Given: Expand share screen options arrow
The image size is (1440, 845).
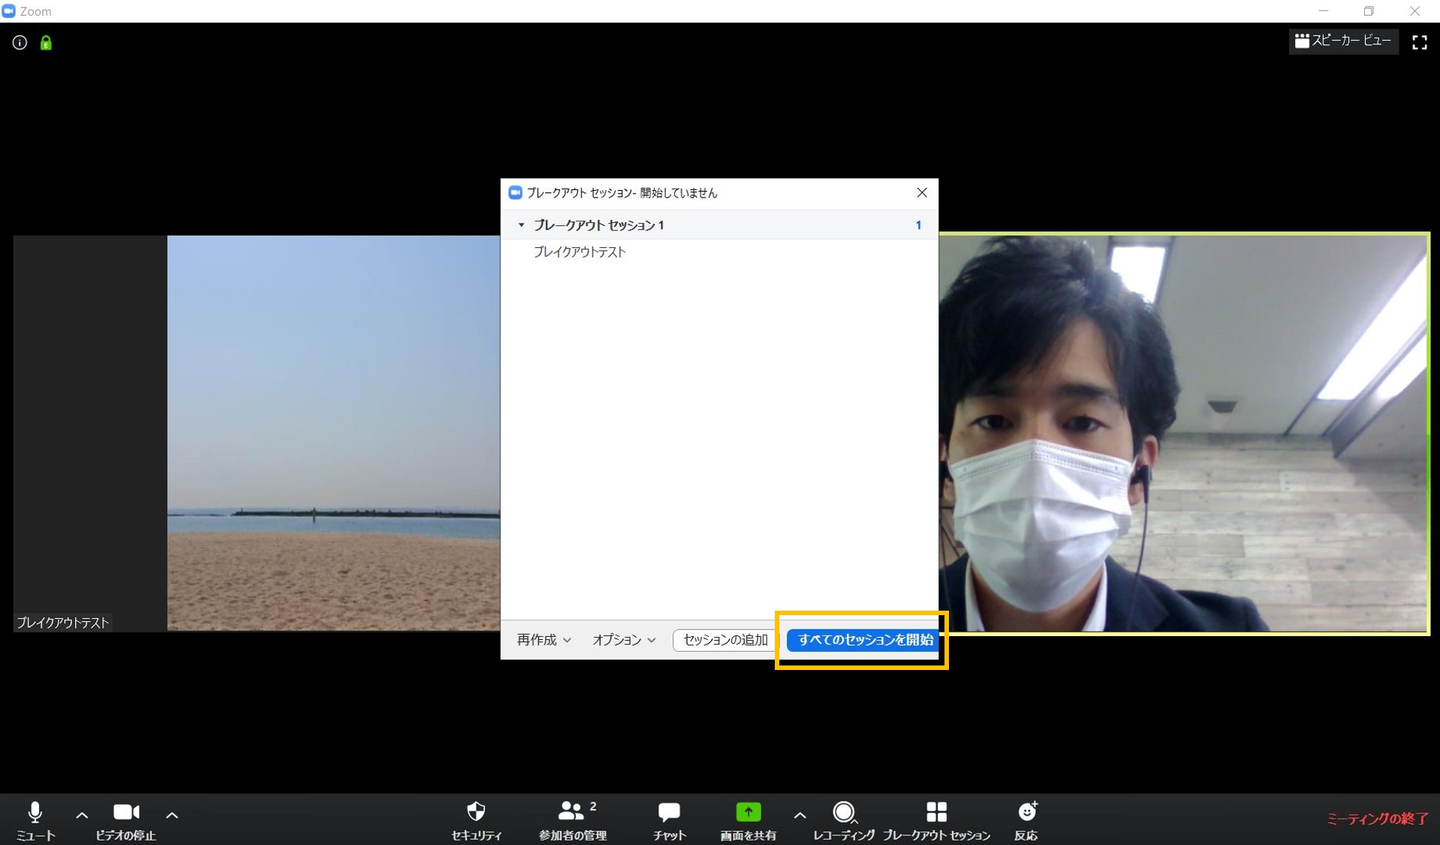Looking at the screenshot, I should click(800, 815).
